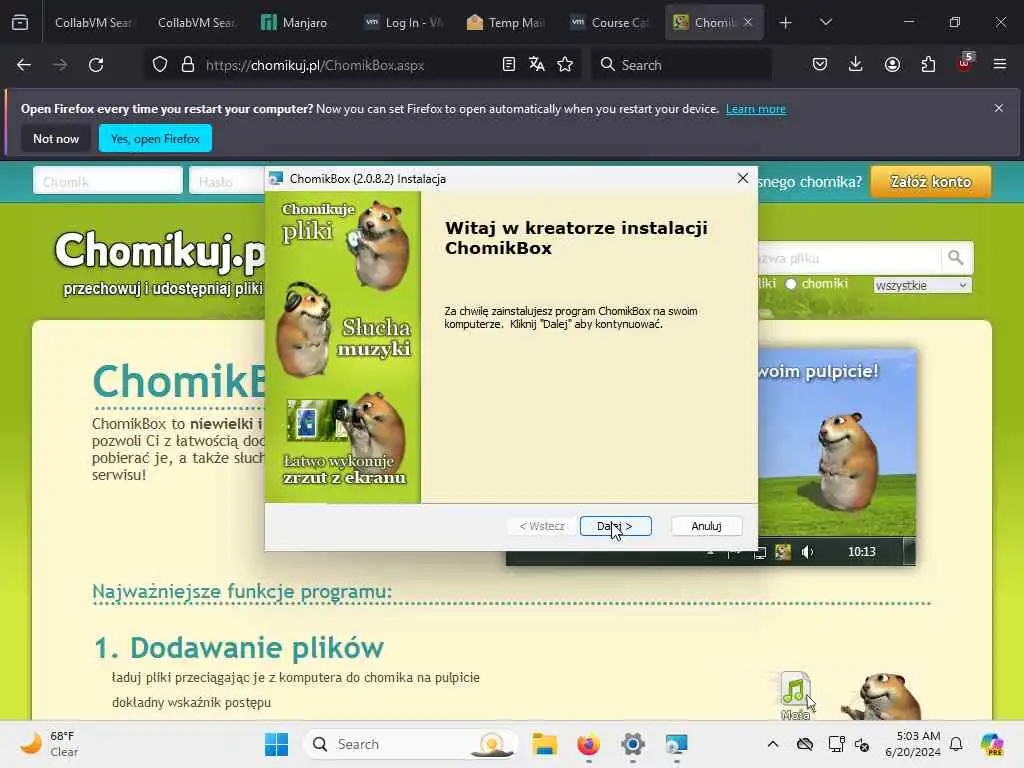Viewport: 1024px width, 768px height.
Task: Expand the list all tabs chevron
Action: [x=825, y=22]
